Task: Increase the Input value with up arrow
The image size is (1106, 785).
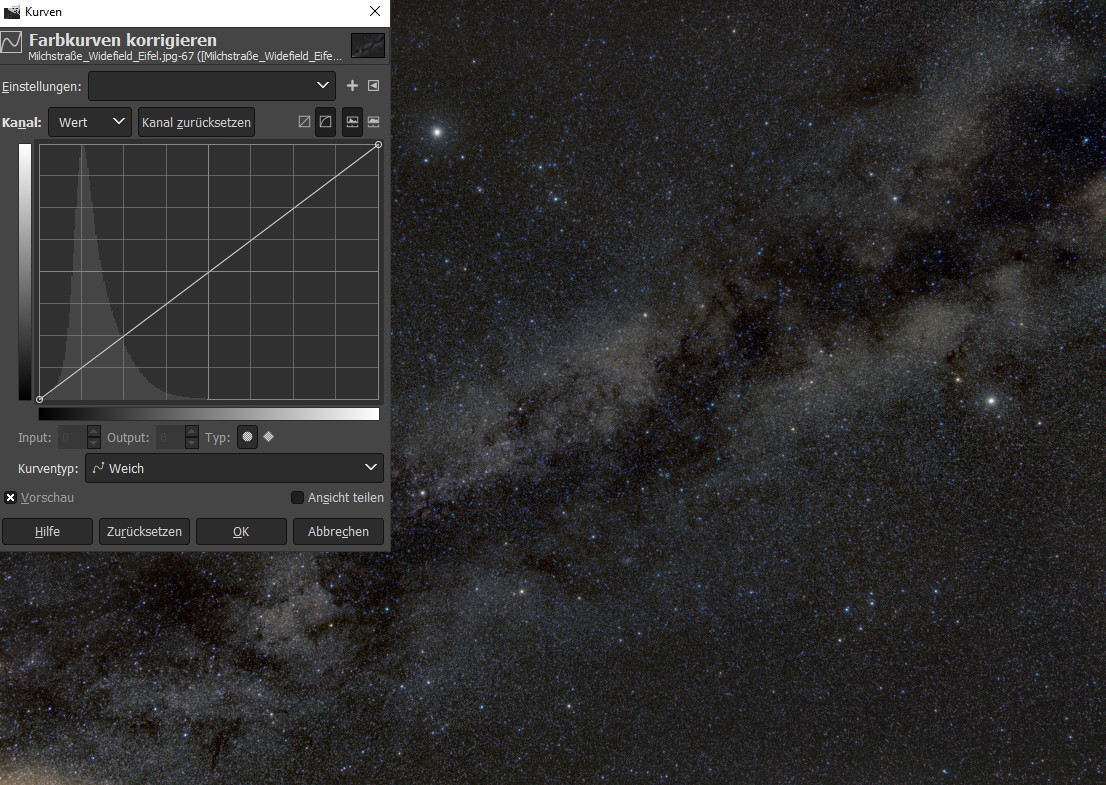Action: [94, 432]
